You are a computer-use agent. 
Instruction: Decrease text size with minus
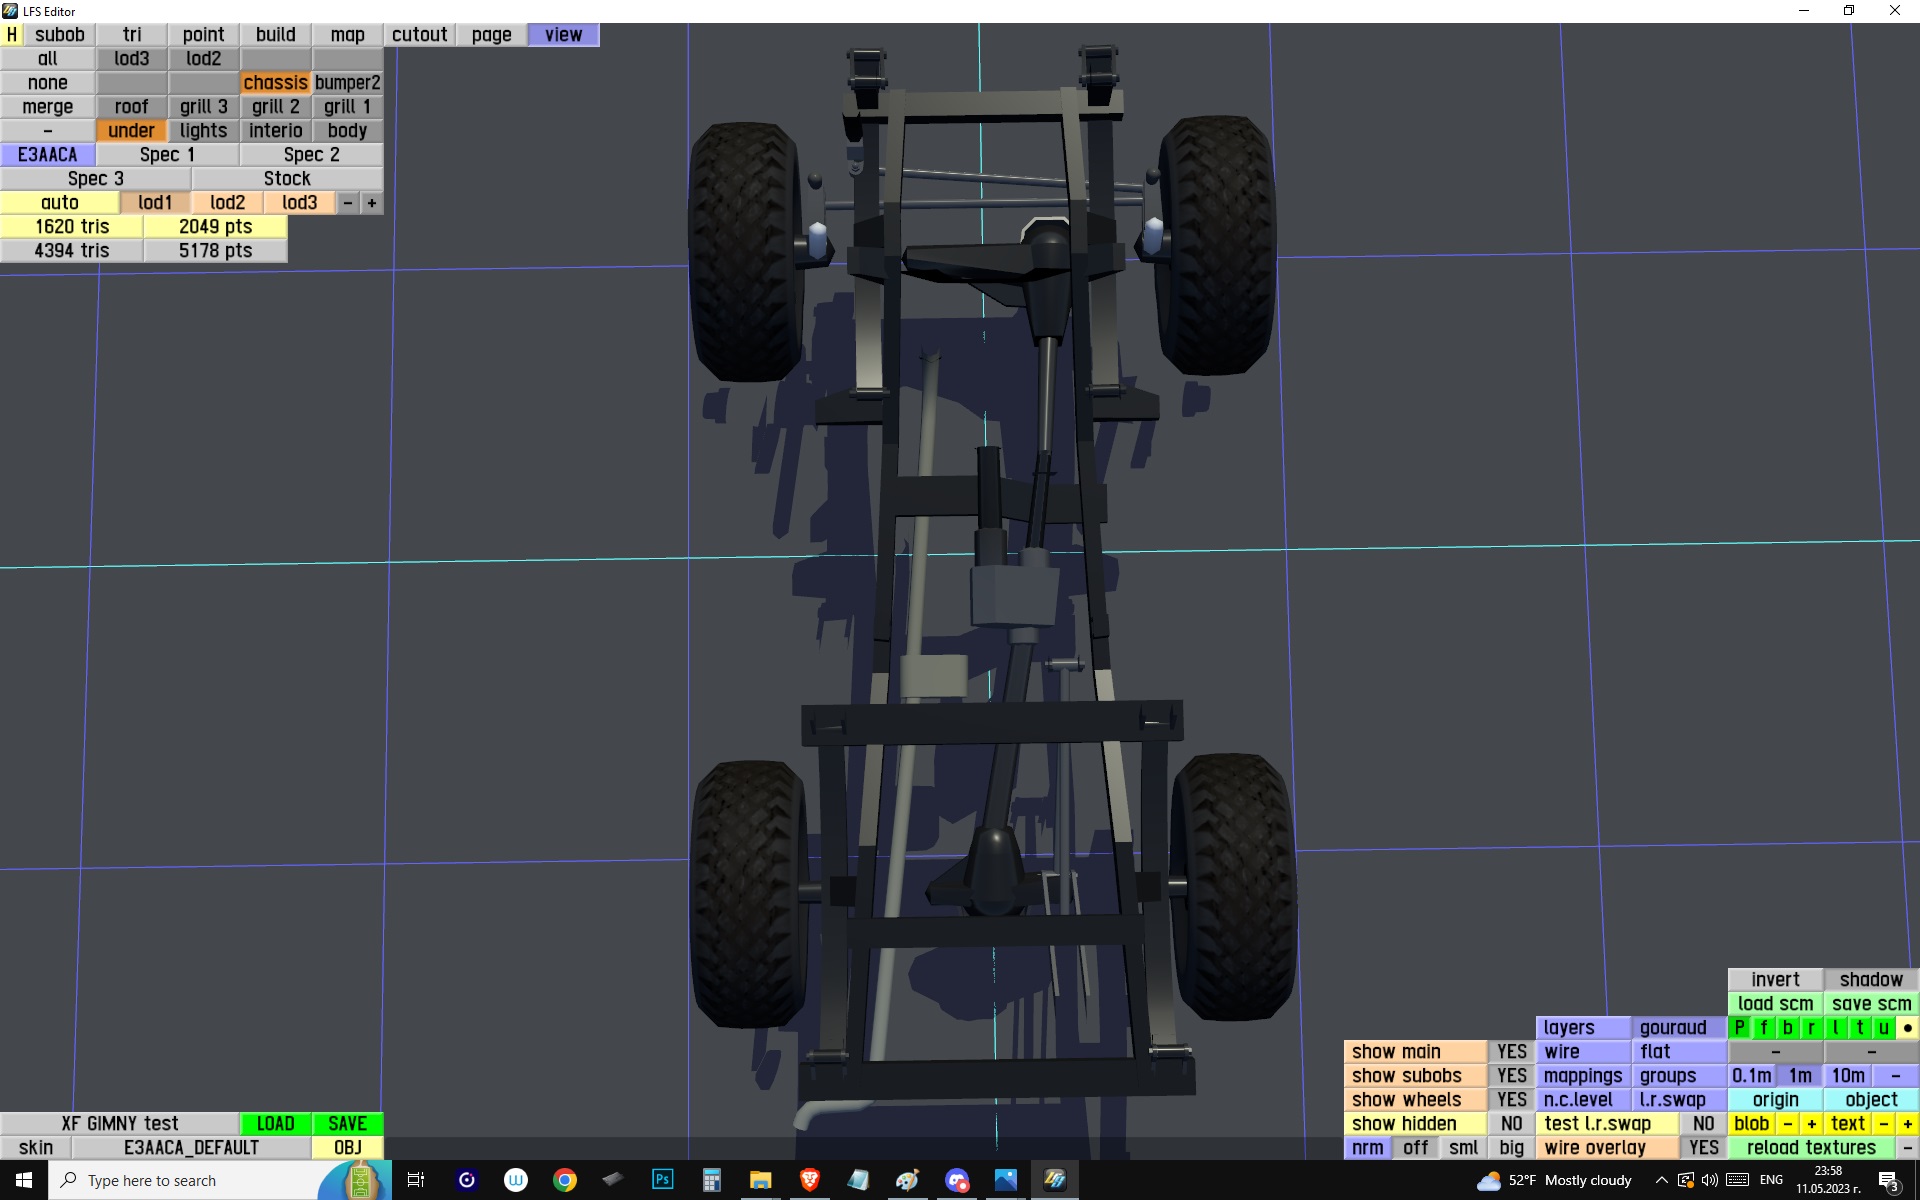(1883, 1123)
